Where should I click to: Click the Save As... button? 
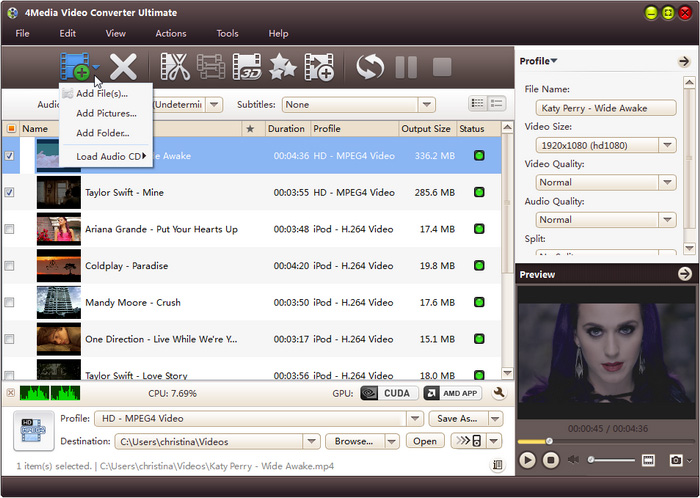[458, 418]
